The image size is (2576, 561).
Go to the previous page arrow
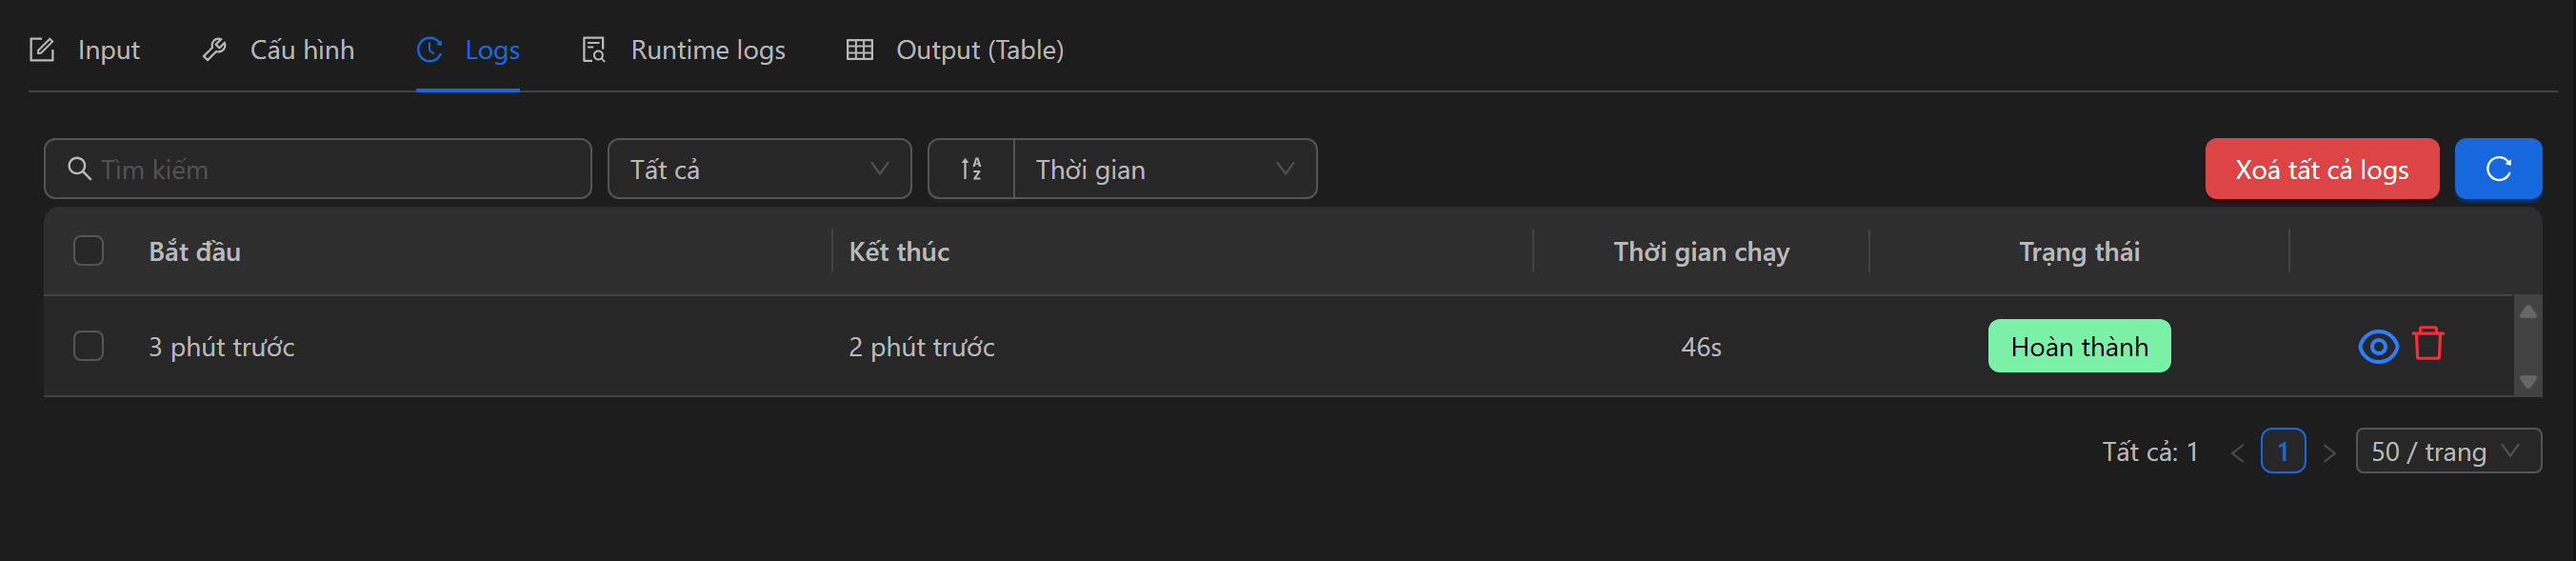[2237, 453]
